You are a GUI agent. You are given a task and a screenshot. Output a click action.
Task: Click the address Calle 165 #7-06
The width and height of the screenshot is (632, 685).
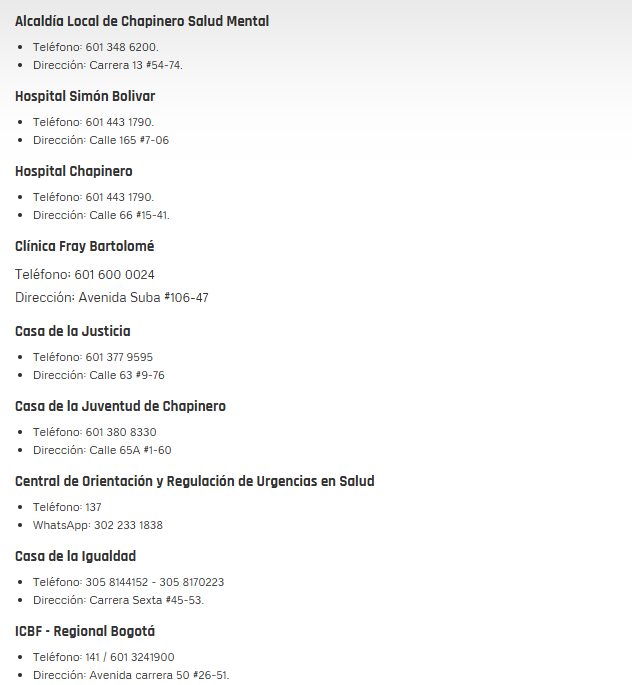pyautogui.click(x=129, y=140)
